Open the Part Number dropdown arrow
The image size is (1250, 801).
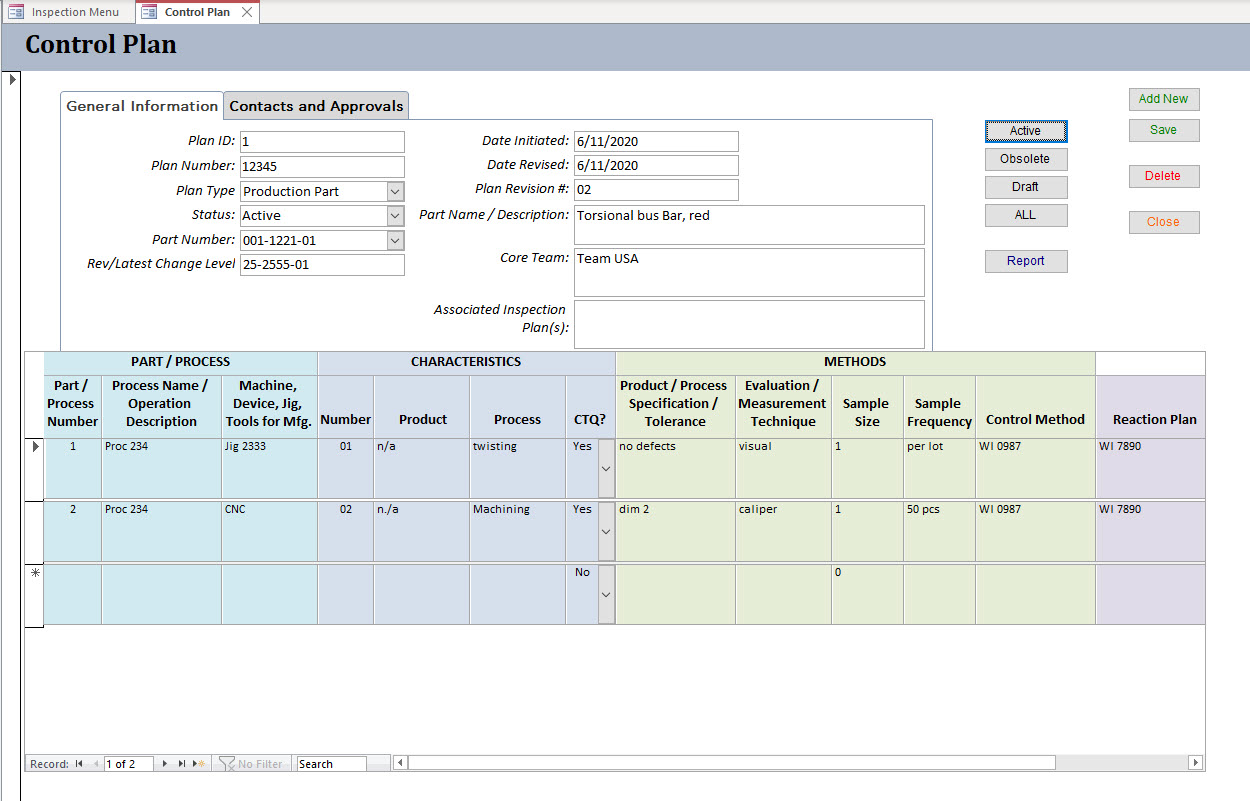point(395,241)
